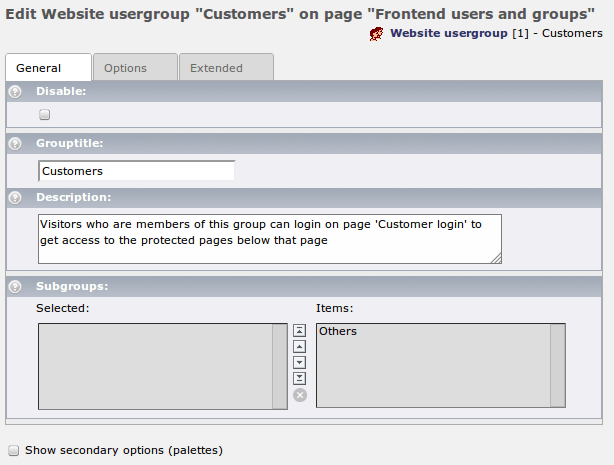614x465 pixels.
Task: Click the Grouptitle text field
Action: pyautogui.click(x=136, y=171)
